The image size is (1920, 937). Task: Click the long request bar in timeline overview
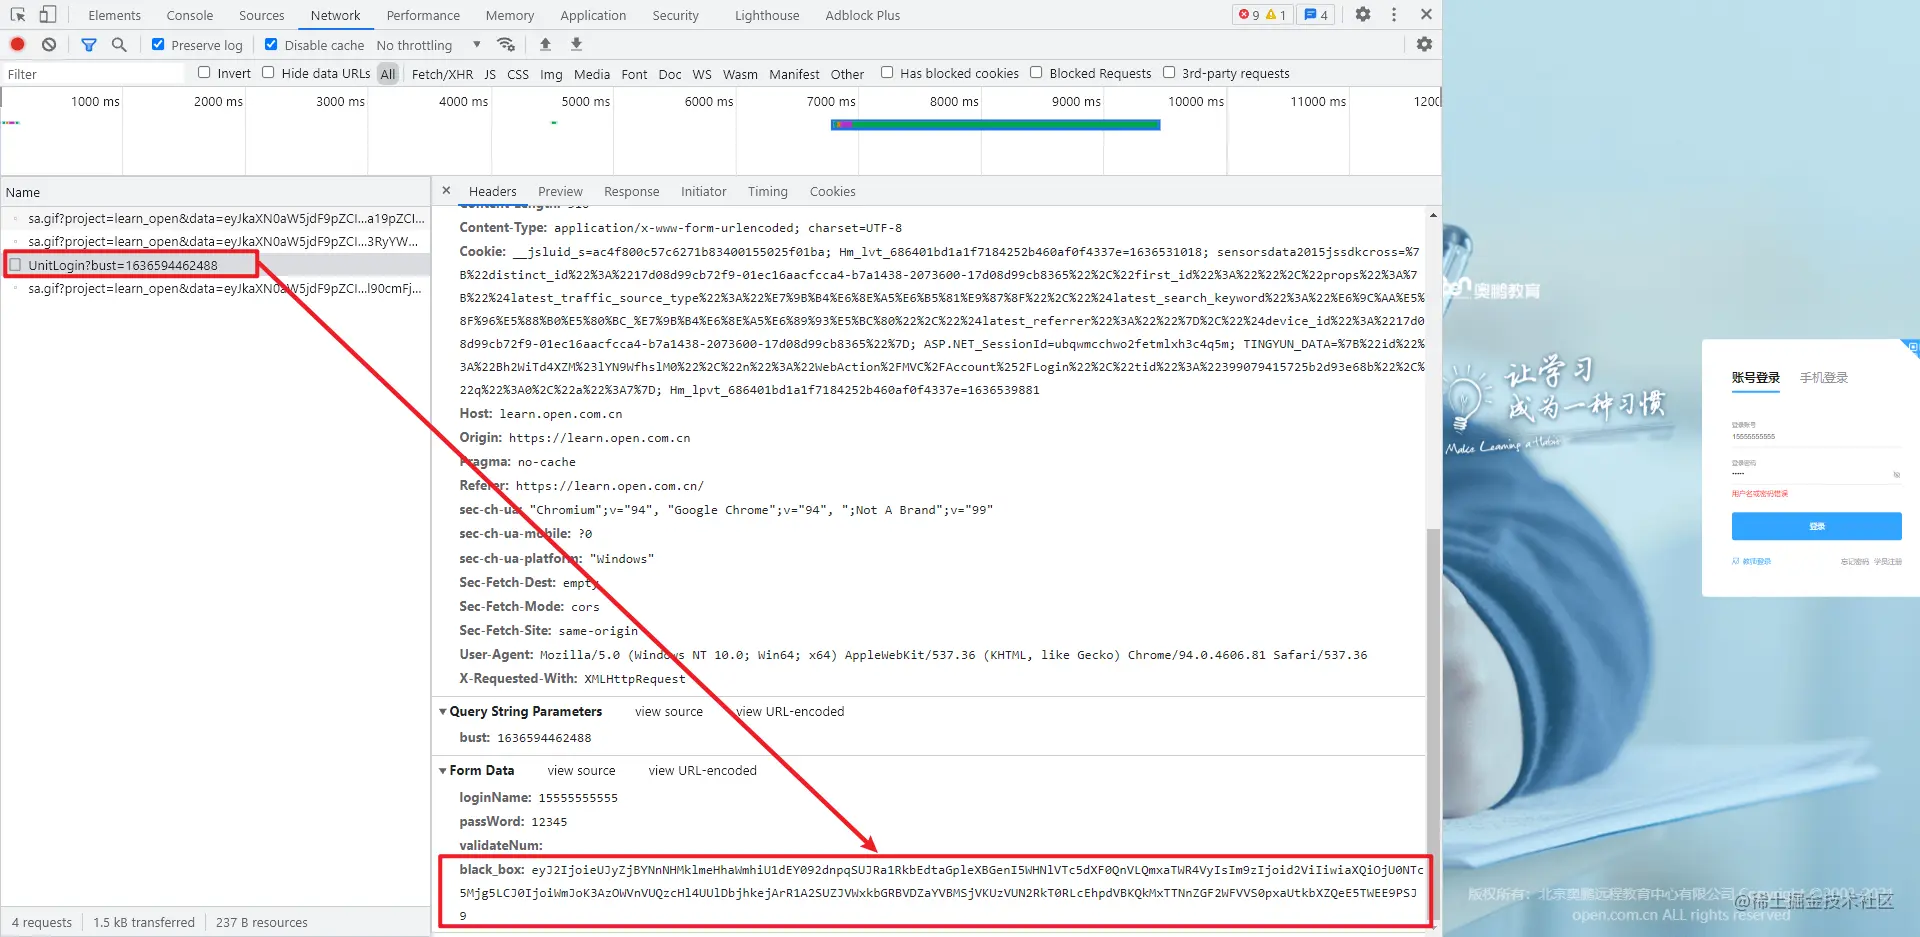[995, 124]
